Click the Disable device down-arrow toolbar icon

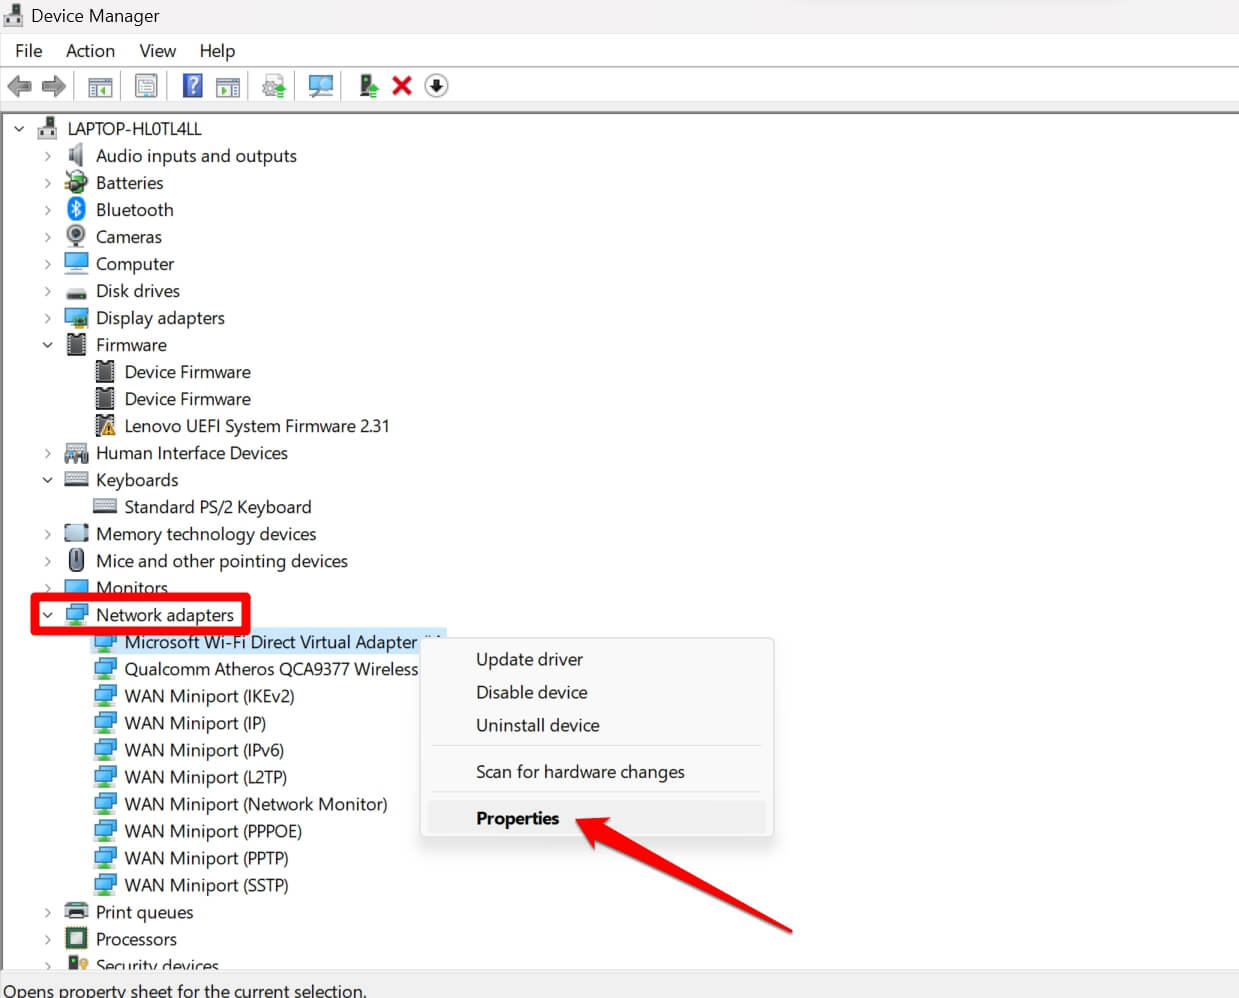click(436, 86)
